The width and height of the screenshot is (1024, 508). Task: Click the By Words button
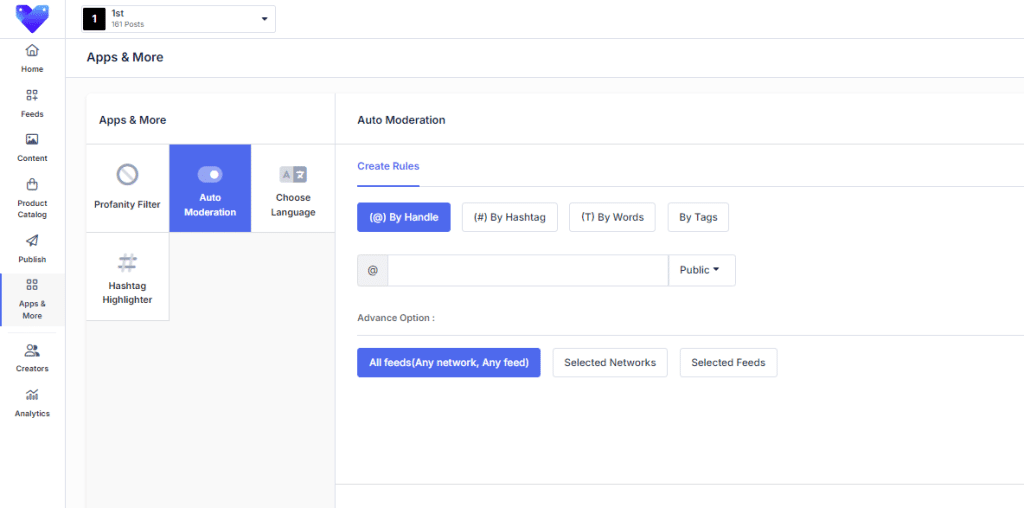[x=612, y=217]
